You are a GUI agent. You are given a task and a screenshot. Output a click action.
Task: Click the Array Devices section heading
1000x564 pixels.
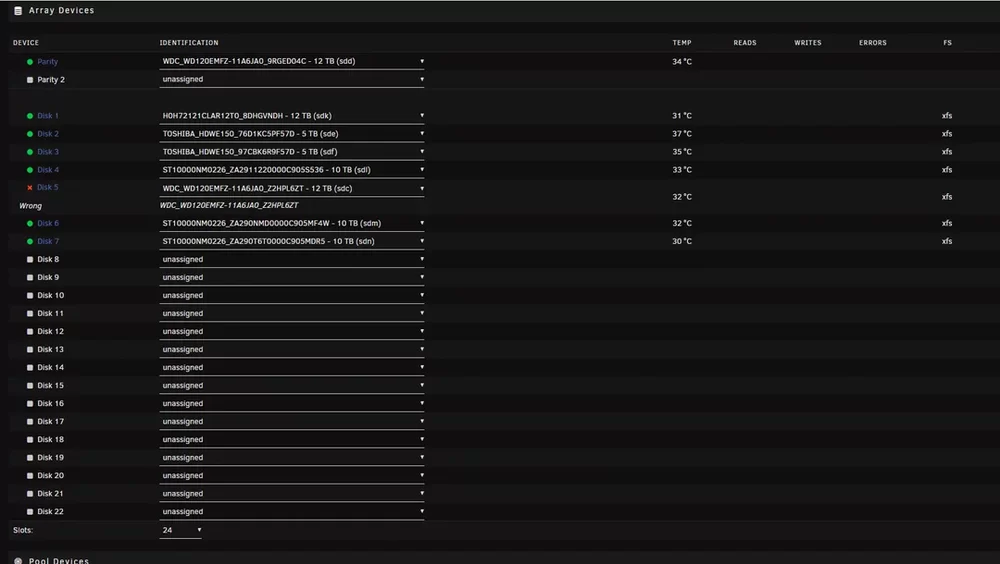61,11
